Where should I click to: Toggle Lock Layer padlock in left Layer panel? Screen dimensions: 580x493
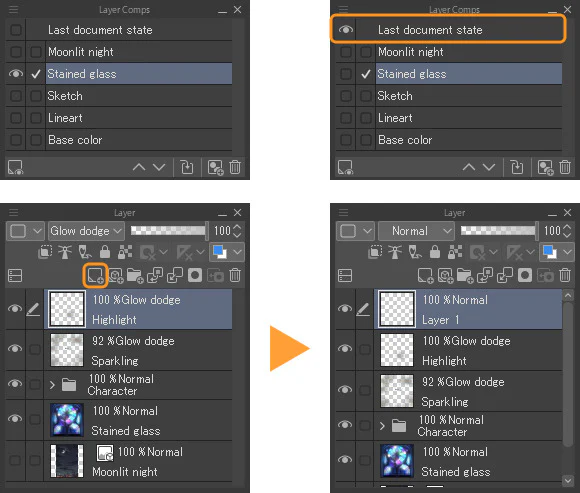coord(105,252)
